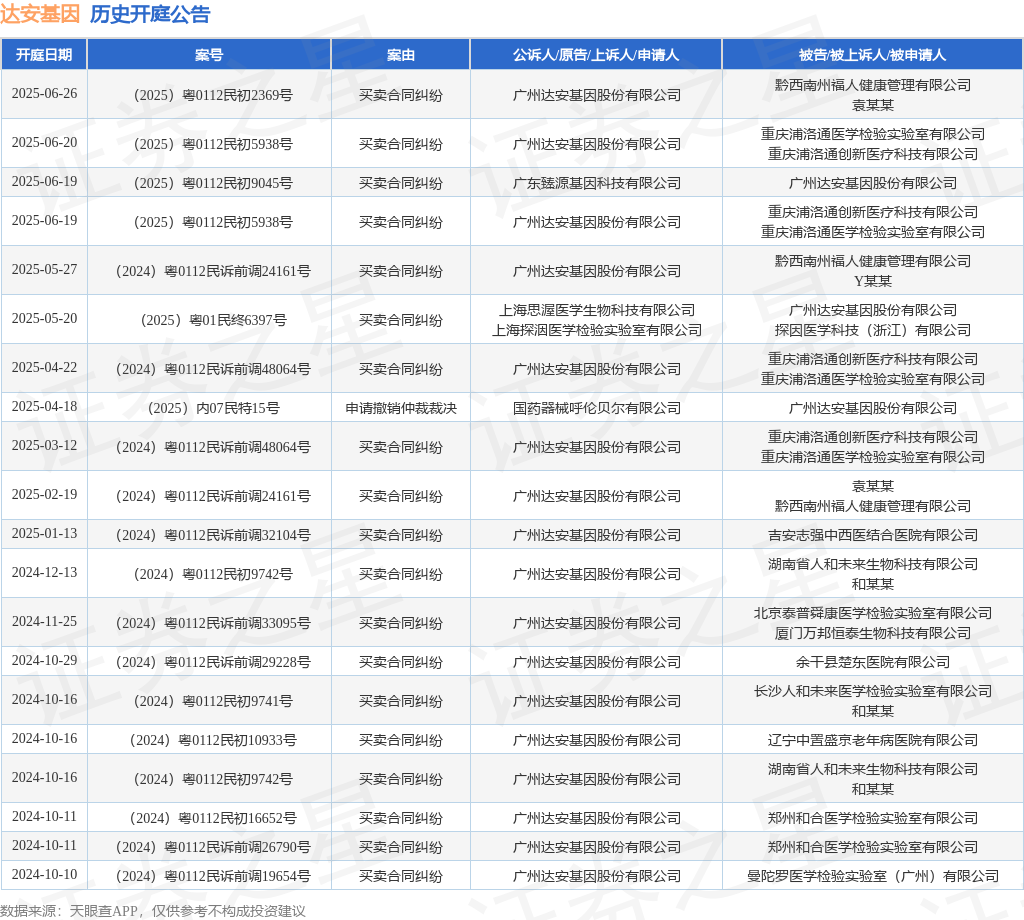Click the date 2025-06-26
This screenshot has width=1024, height=920.
point(44,93)
